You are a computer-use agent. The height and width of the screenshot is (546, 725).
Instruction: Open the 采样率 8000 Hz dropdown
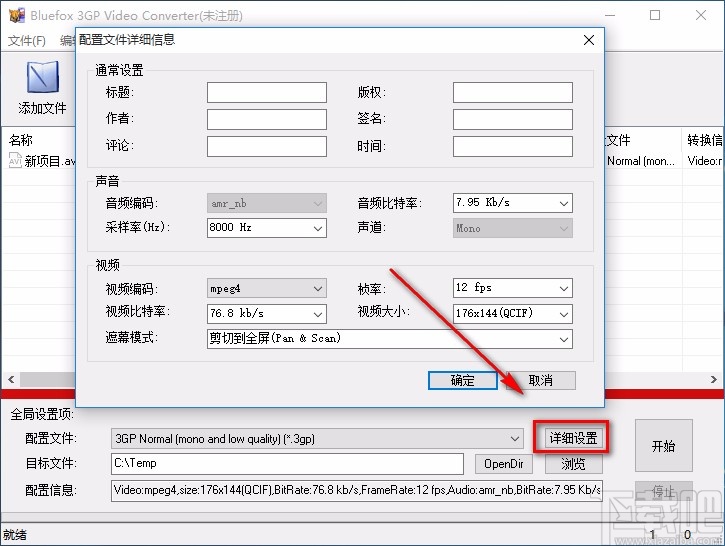coord(267,228)
